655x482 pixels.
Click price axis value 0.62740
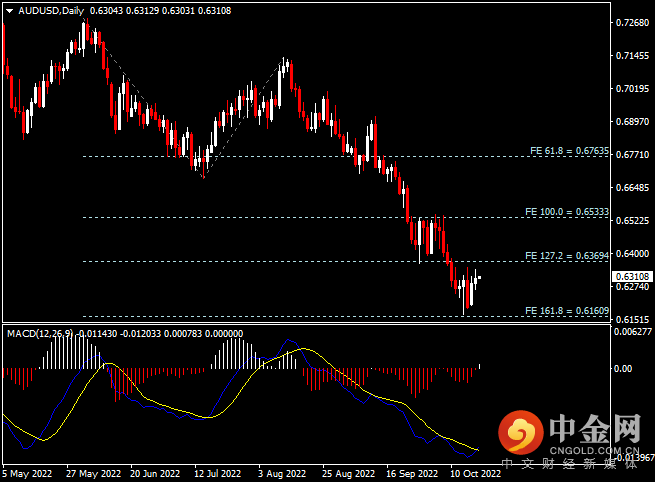633,287
